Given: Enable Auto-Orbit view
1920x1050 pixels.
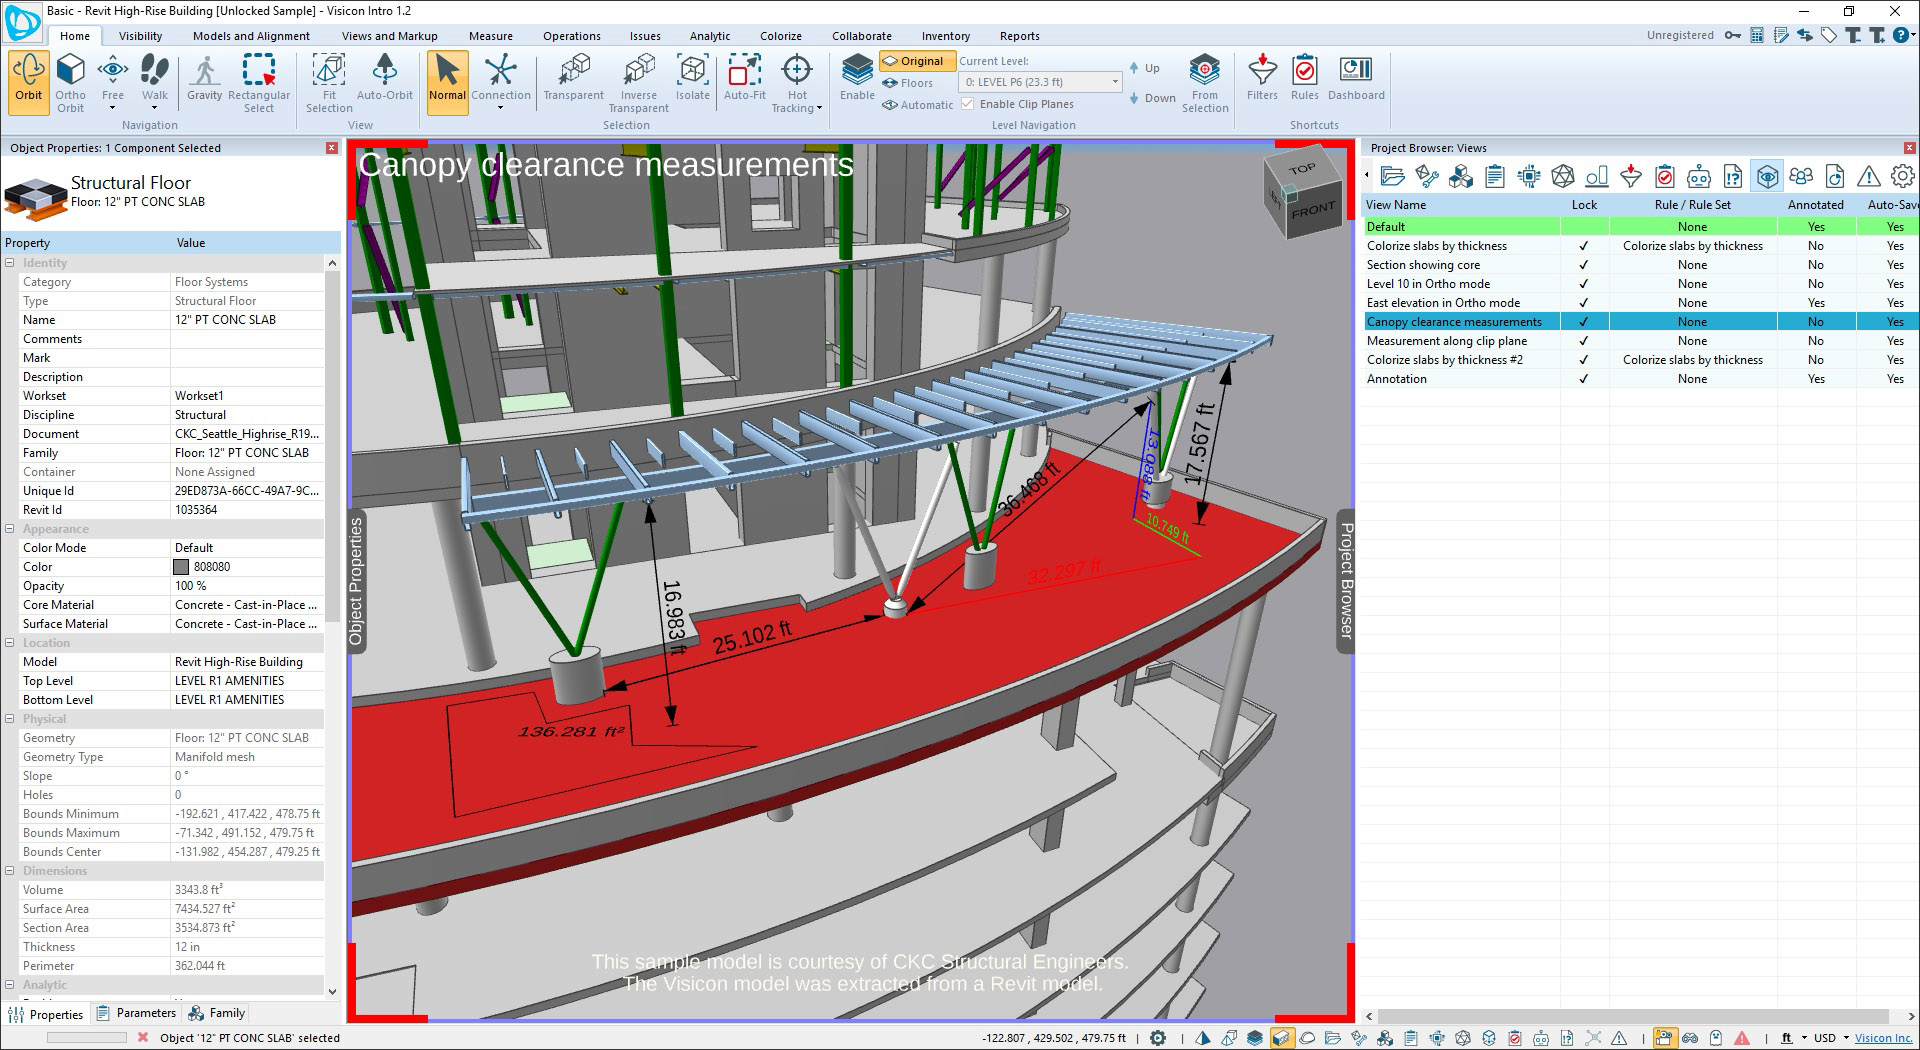Looking at the screenshot, I should (384, 78).
